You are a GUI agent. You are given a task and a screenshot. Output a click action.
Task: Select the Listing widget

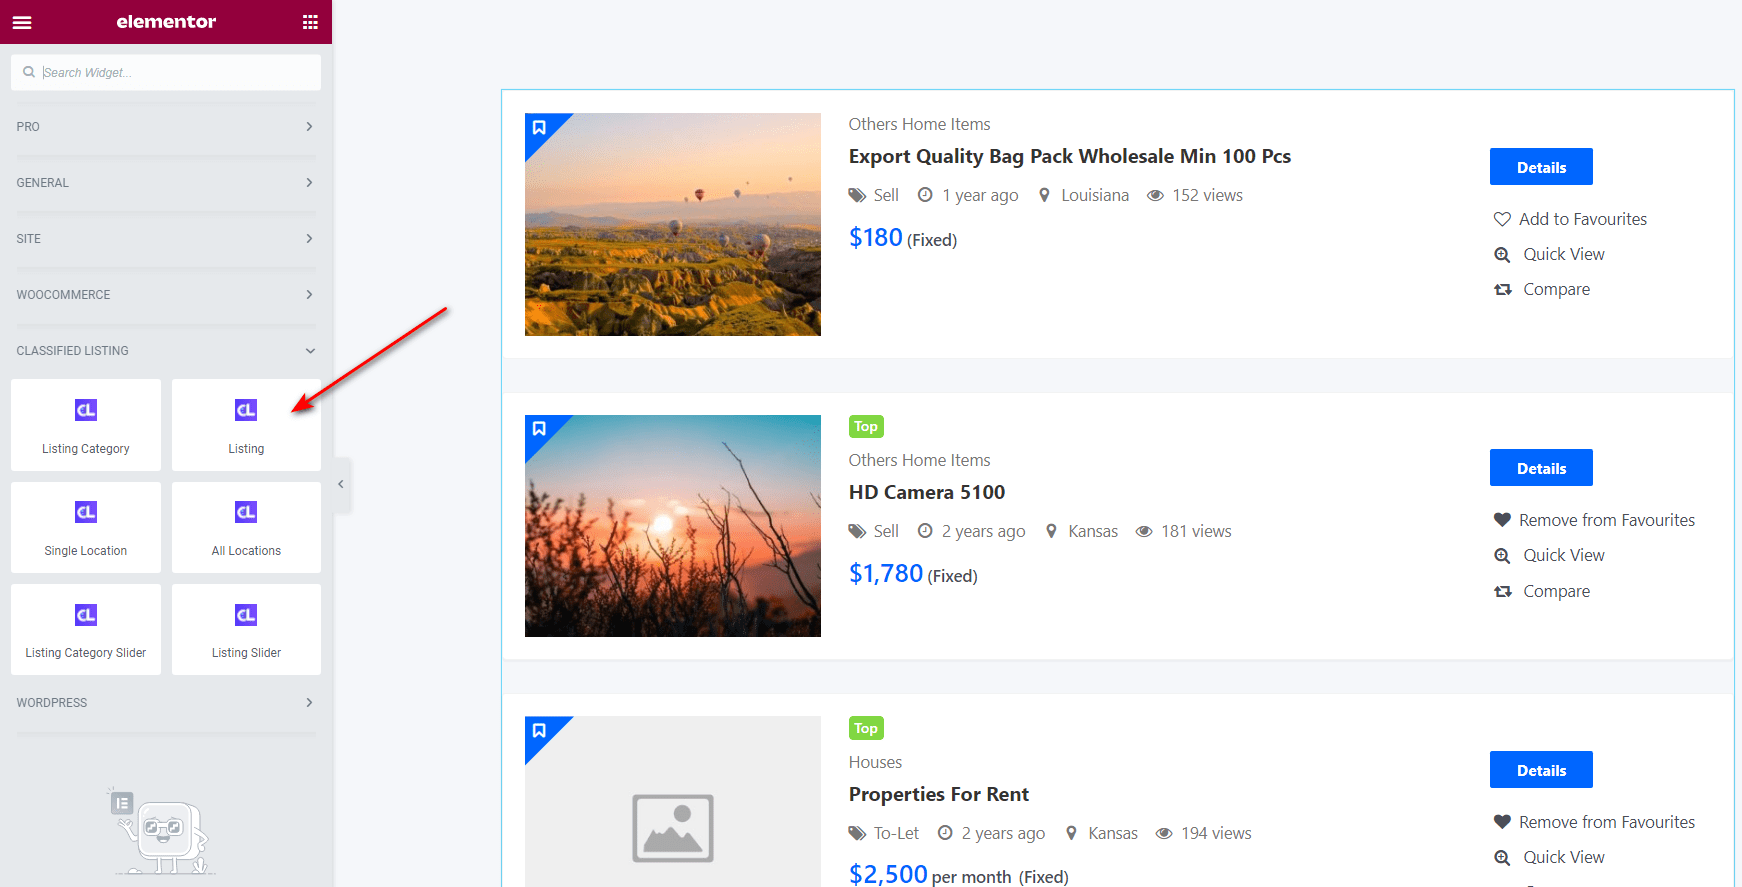click(x=246, y=425)
